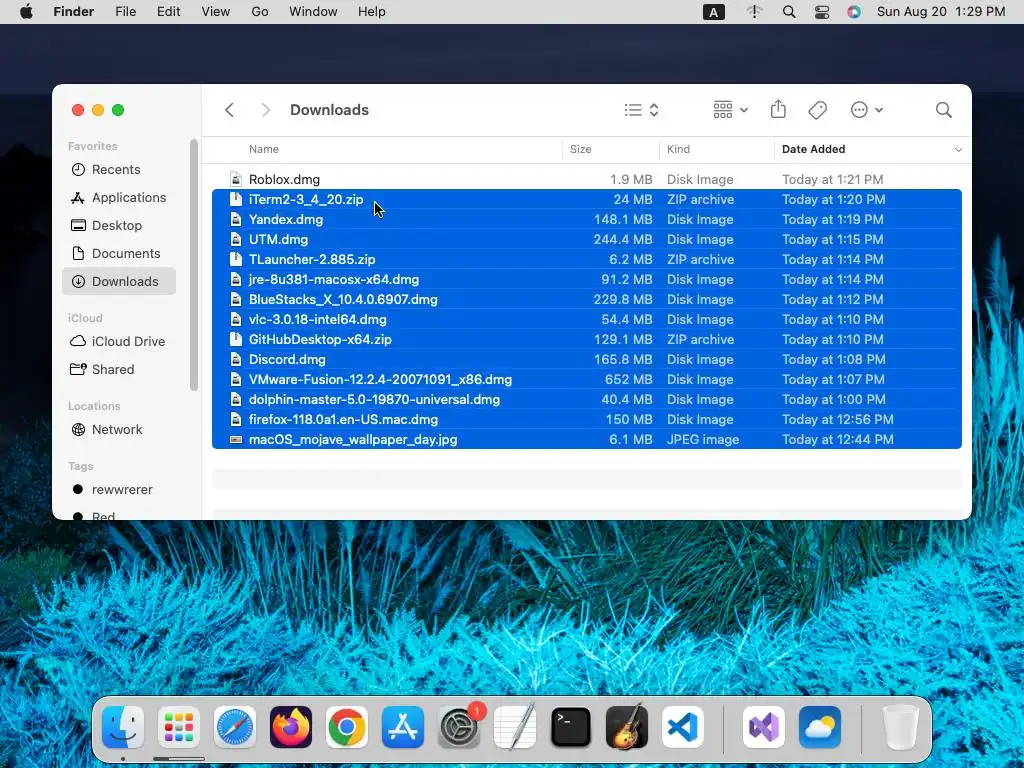Click the Edit Tags icon
The image size is (1024, 768).
click(818, 110)
